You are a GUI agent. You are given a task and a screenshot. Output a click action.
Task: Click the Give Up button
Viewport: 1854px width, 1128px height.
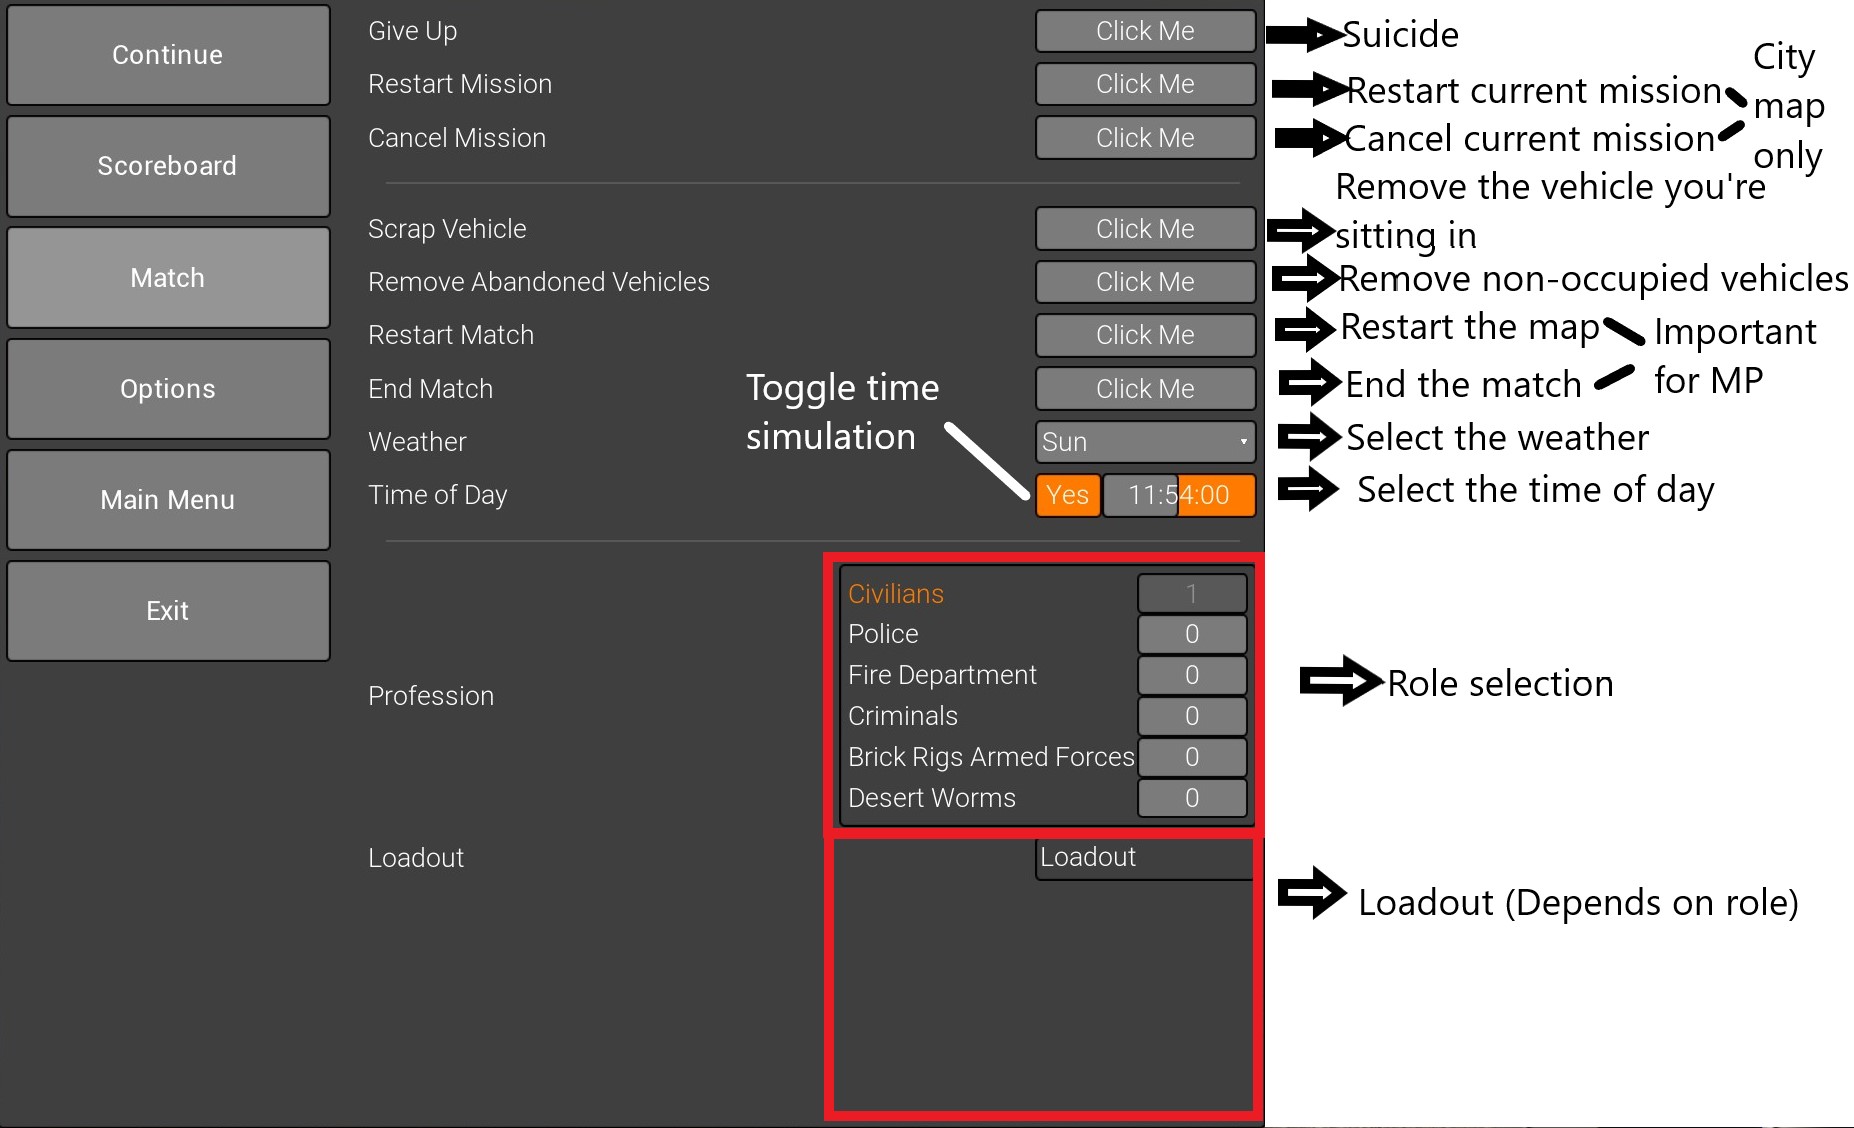tap(1145, 31)
